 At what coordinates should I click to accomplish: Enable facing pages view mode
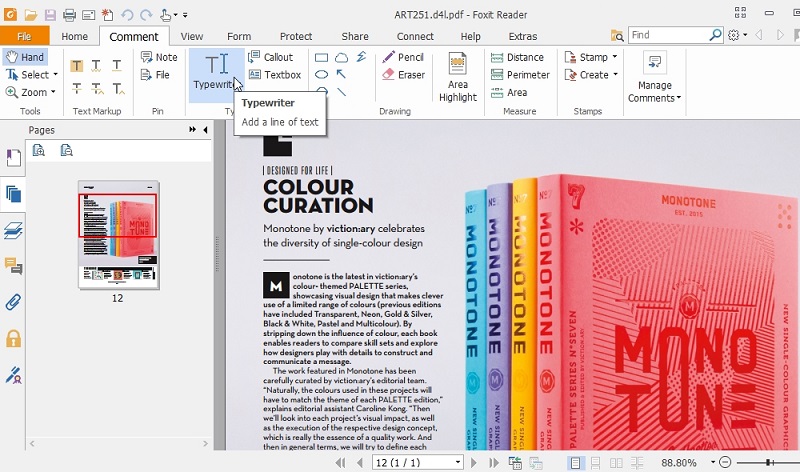point(616,463)
